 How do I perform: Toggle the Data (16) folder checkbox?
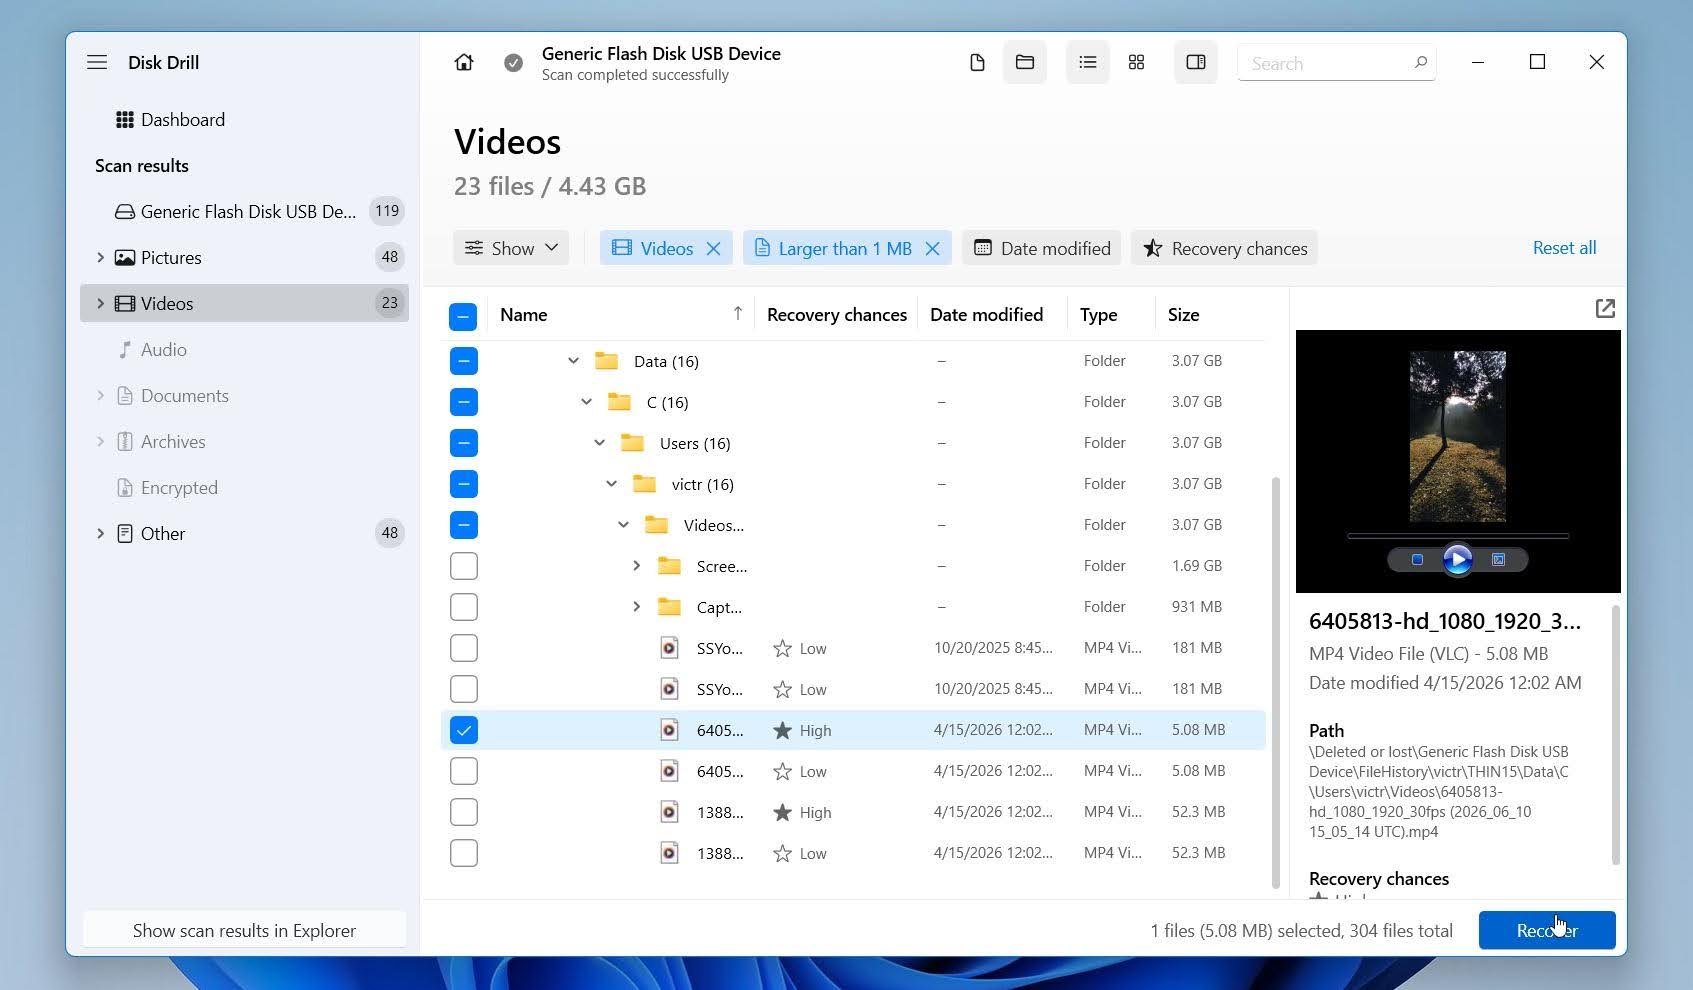(464, 361)
